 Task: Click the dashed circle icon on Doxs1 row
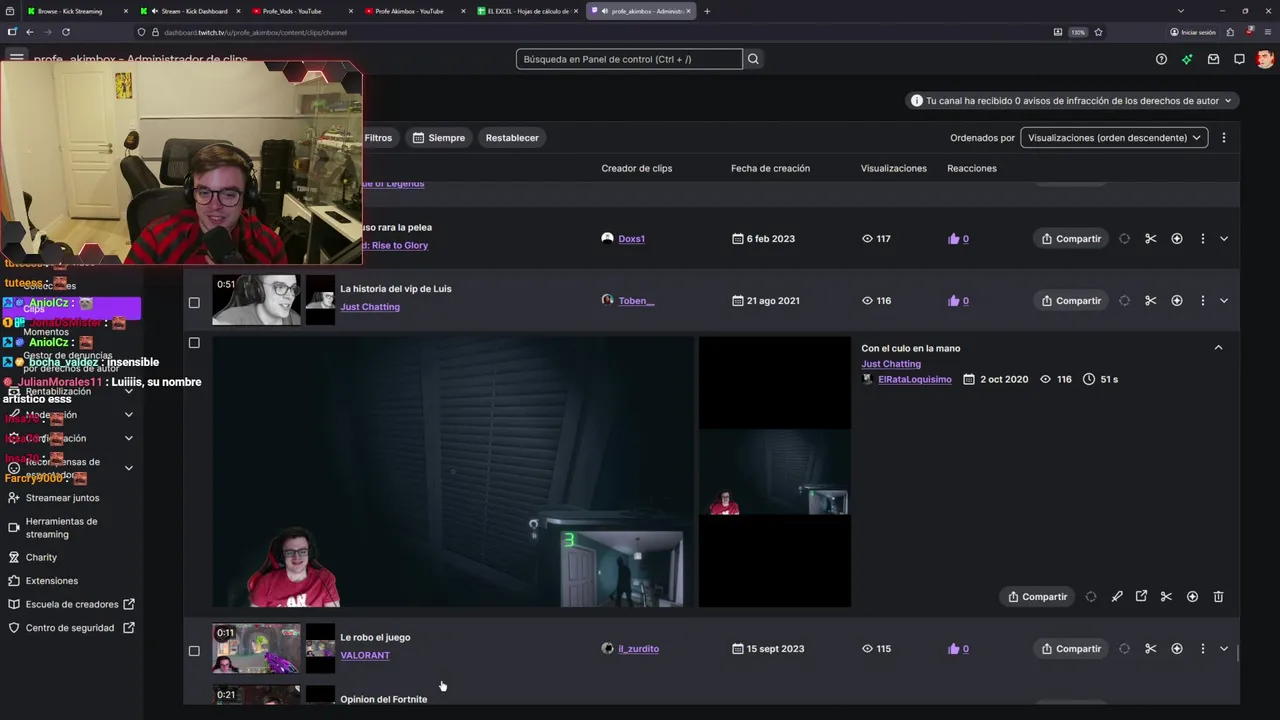point(1124,239)
